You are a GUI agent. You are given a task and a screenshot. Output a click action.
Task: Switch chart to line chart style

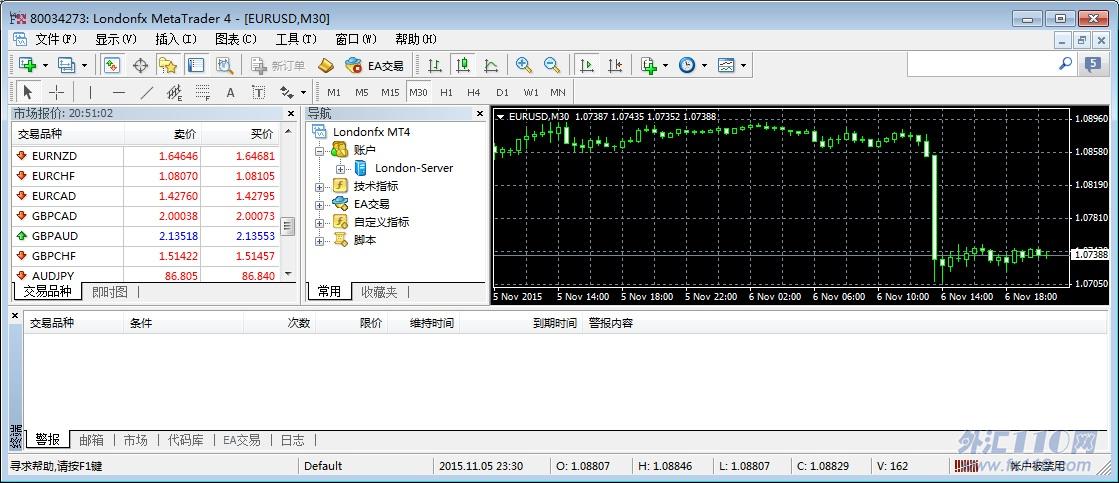[491, 66]
